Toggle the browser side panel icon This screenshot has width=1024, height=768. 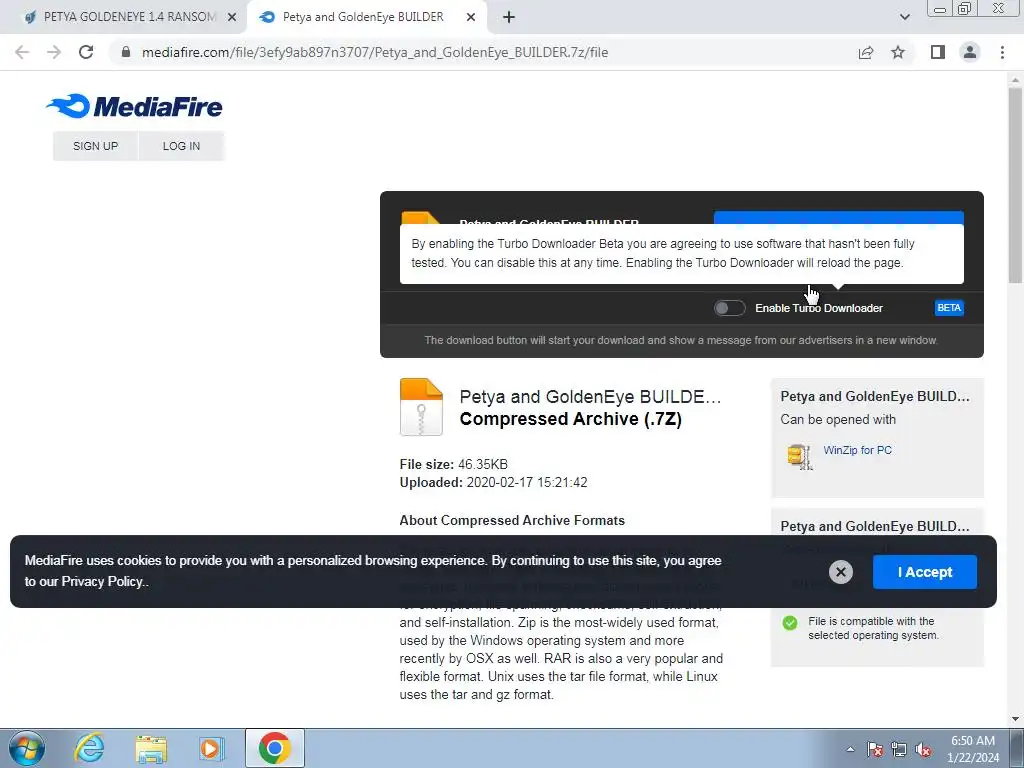(938, 52)
